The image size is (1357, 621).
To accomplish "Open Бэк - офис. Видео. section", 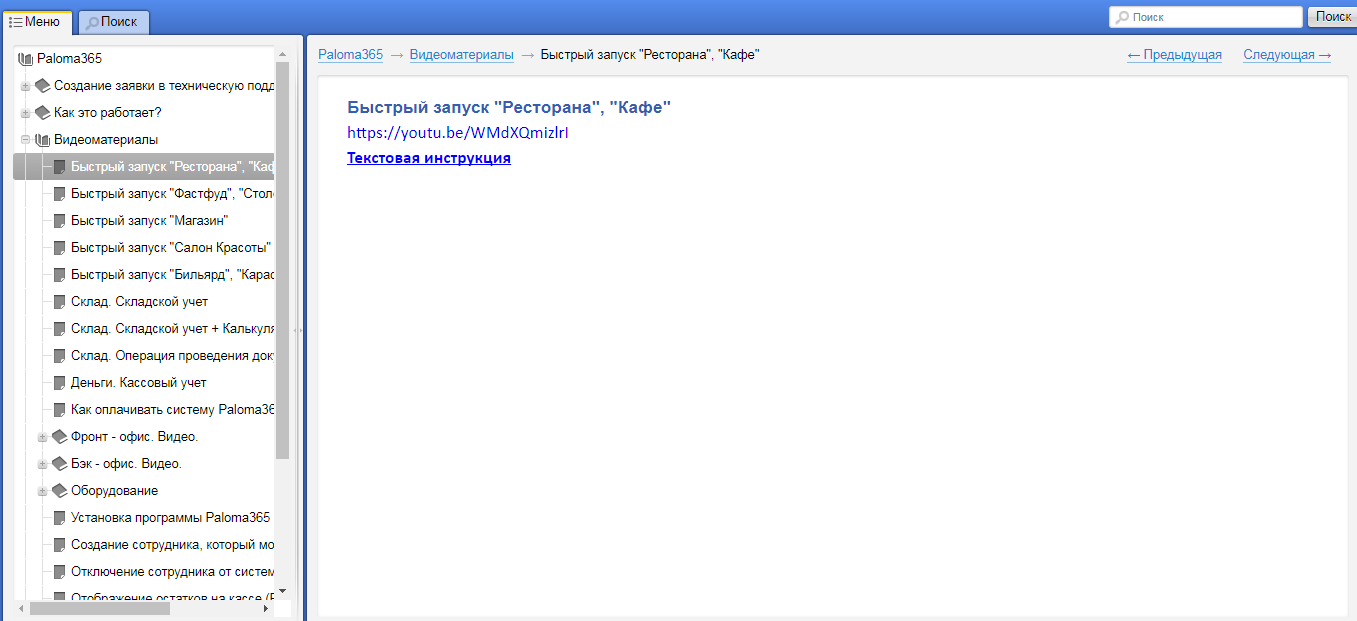I will [x=126, y=464].
